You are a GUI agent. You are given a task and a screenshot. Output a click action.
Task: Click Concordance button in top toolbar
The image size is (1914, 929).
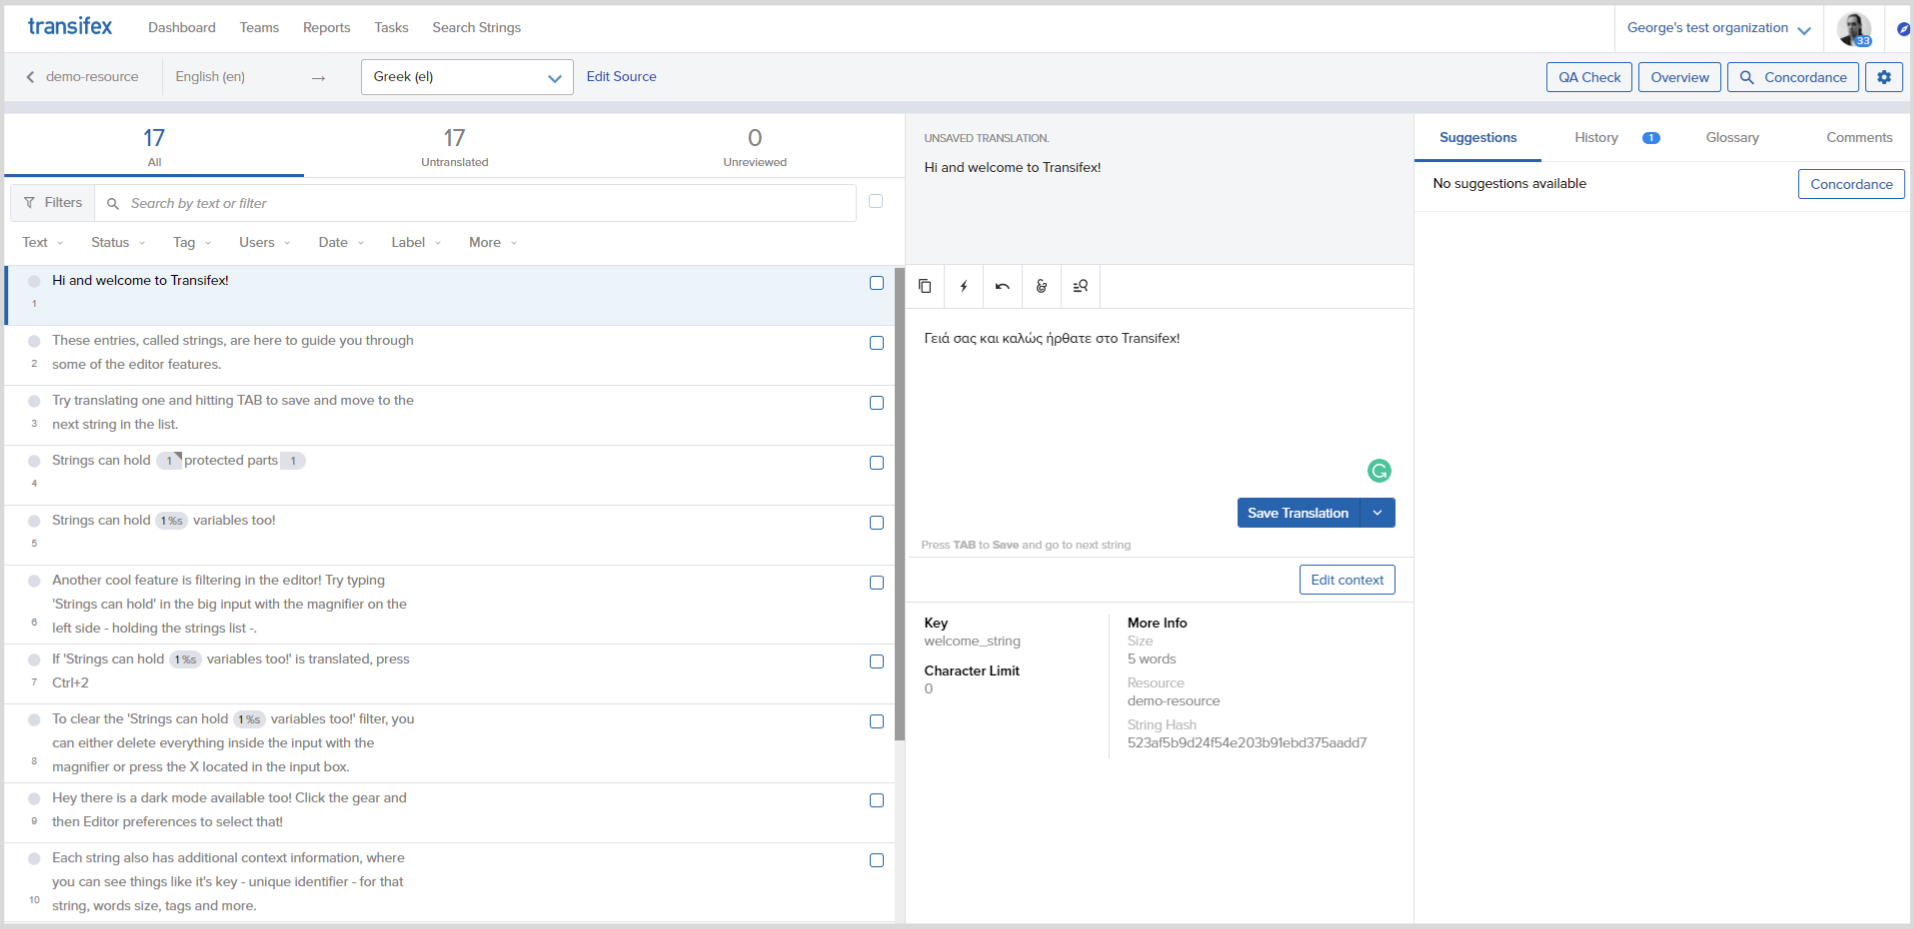[x=1793, y=77]
